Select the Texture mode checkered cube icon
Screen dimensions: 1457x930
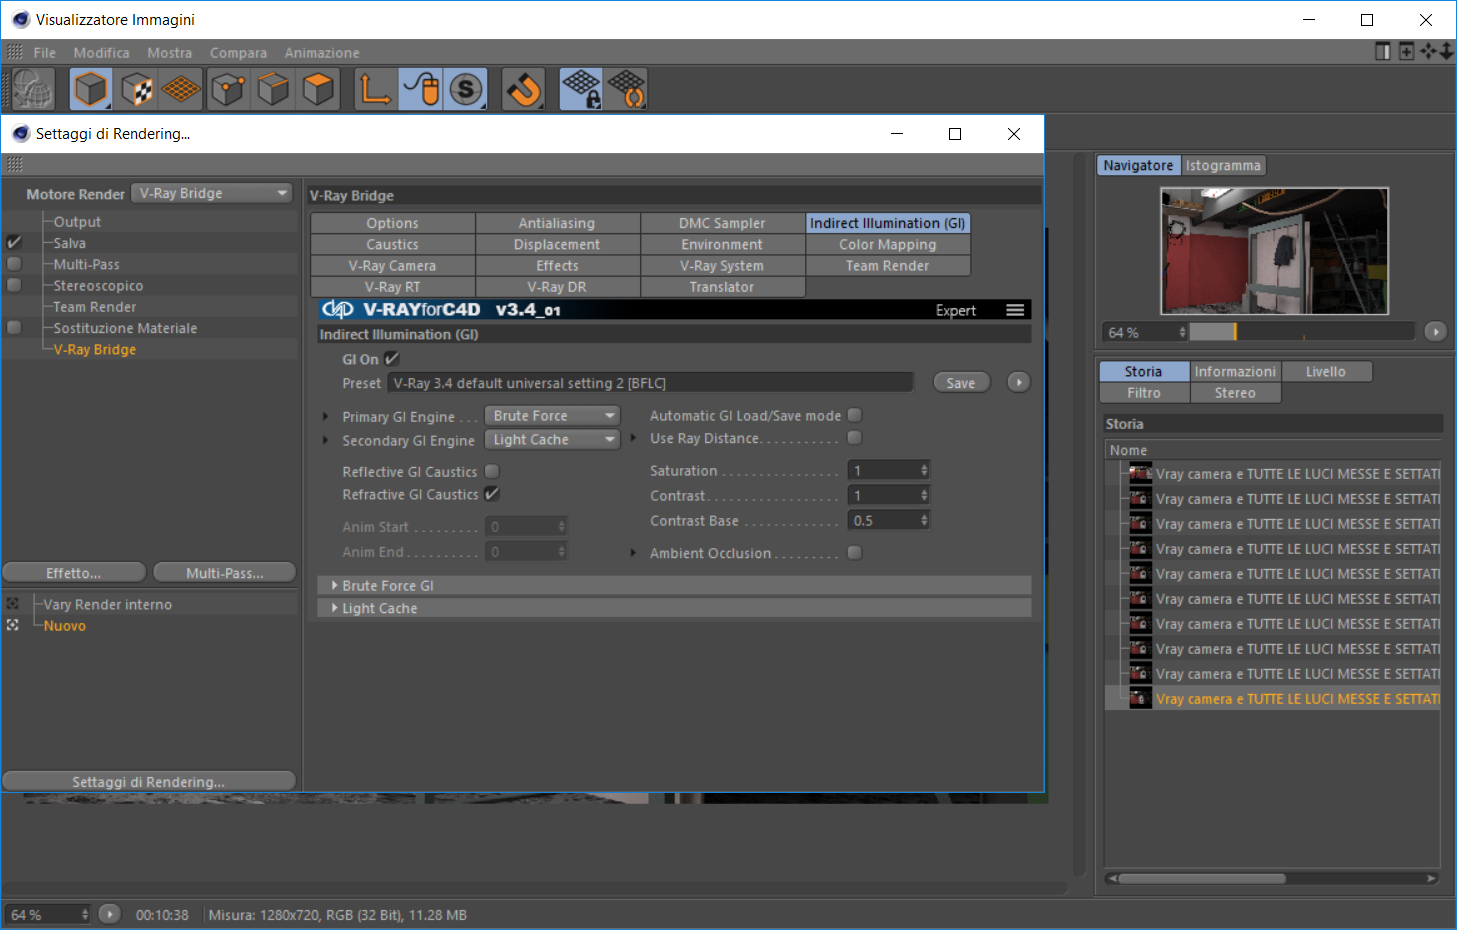point(137,90)
